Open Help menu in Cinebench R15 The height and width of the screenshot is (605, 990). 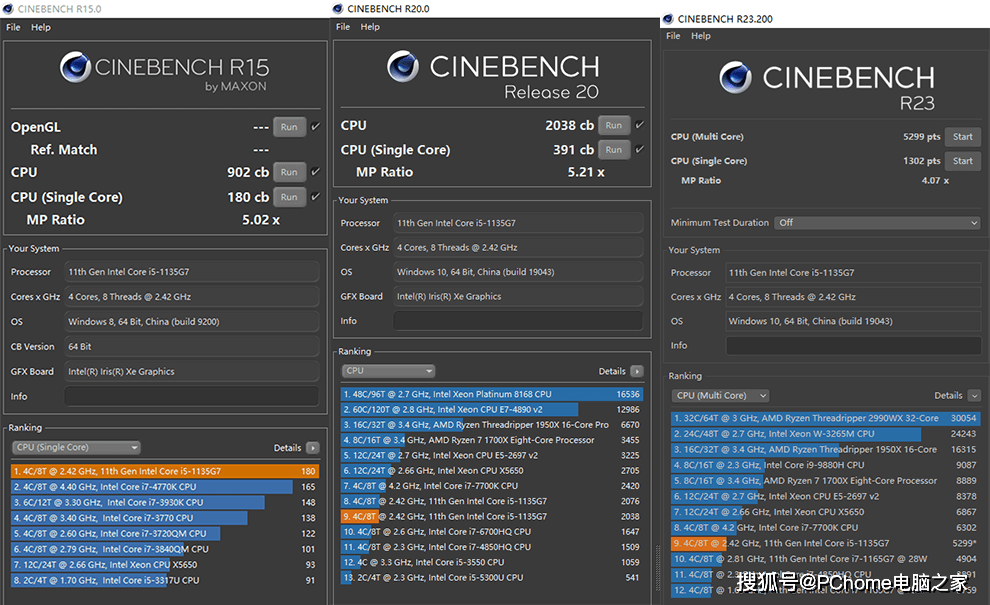pos(41,27)
